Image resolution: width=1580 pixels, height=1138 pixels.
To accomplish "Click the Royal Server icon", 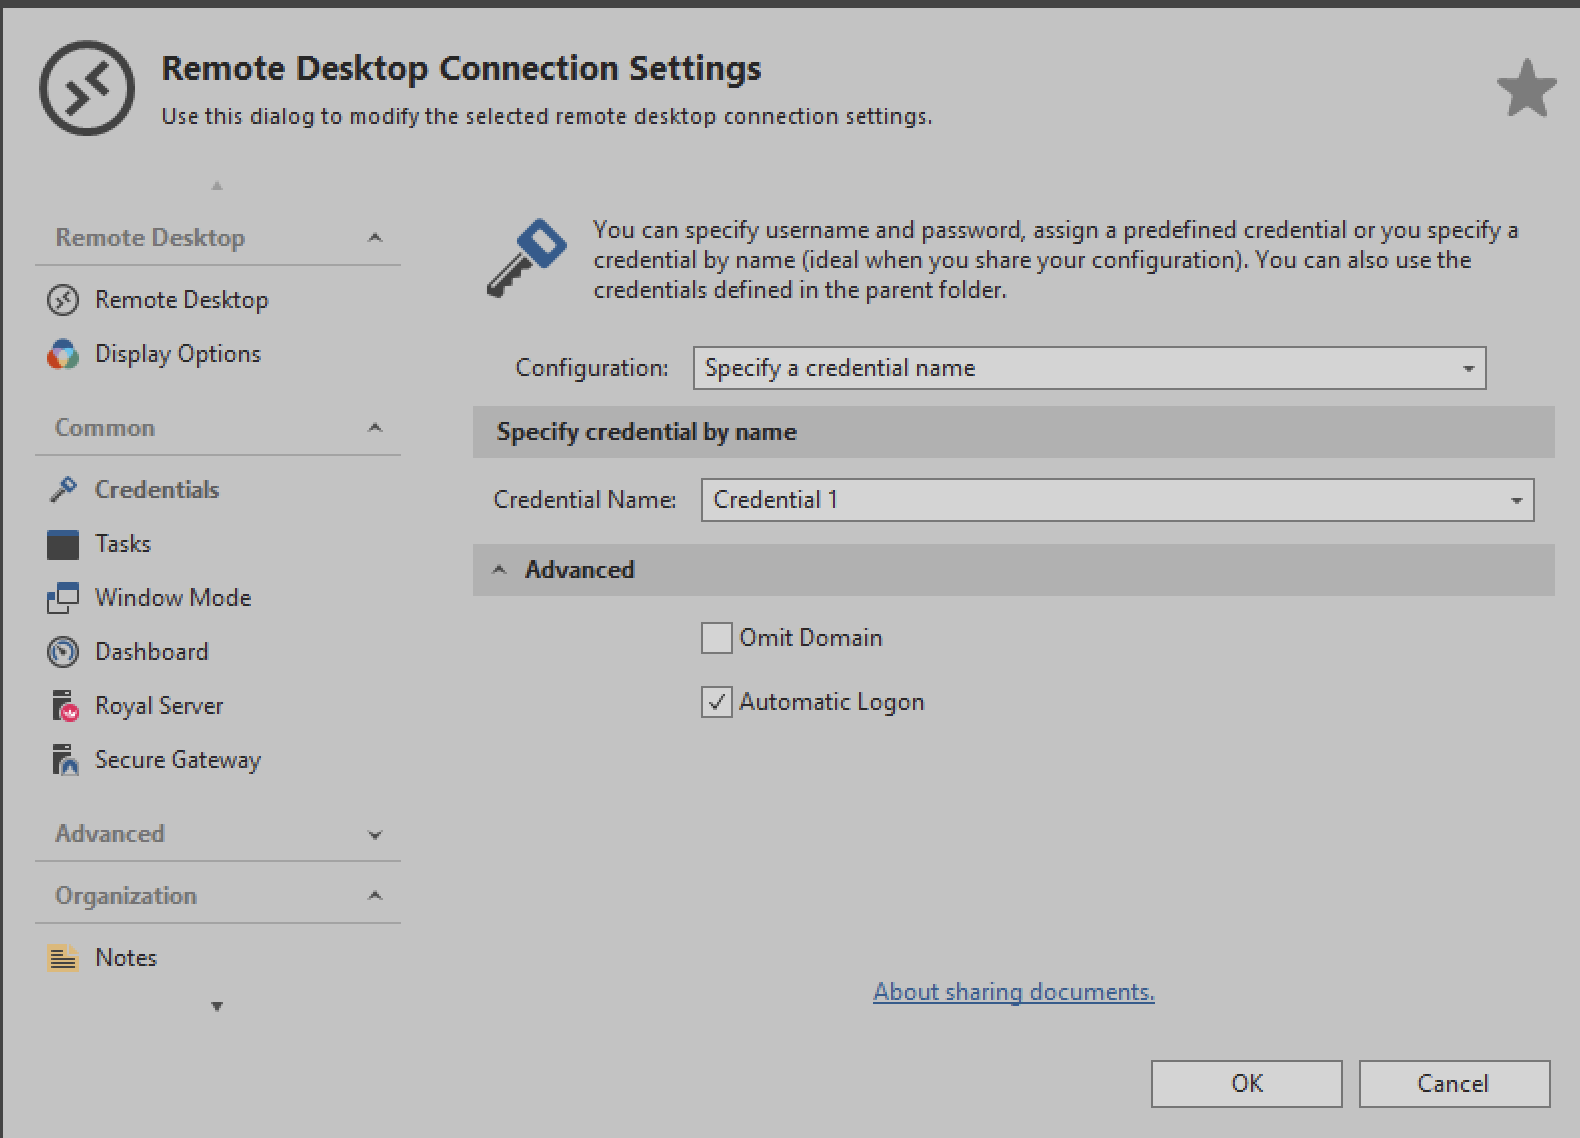I will tap(64, 706).
